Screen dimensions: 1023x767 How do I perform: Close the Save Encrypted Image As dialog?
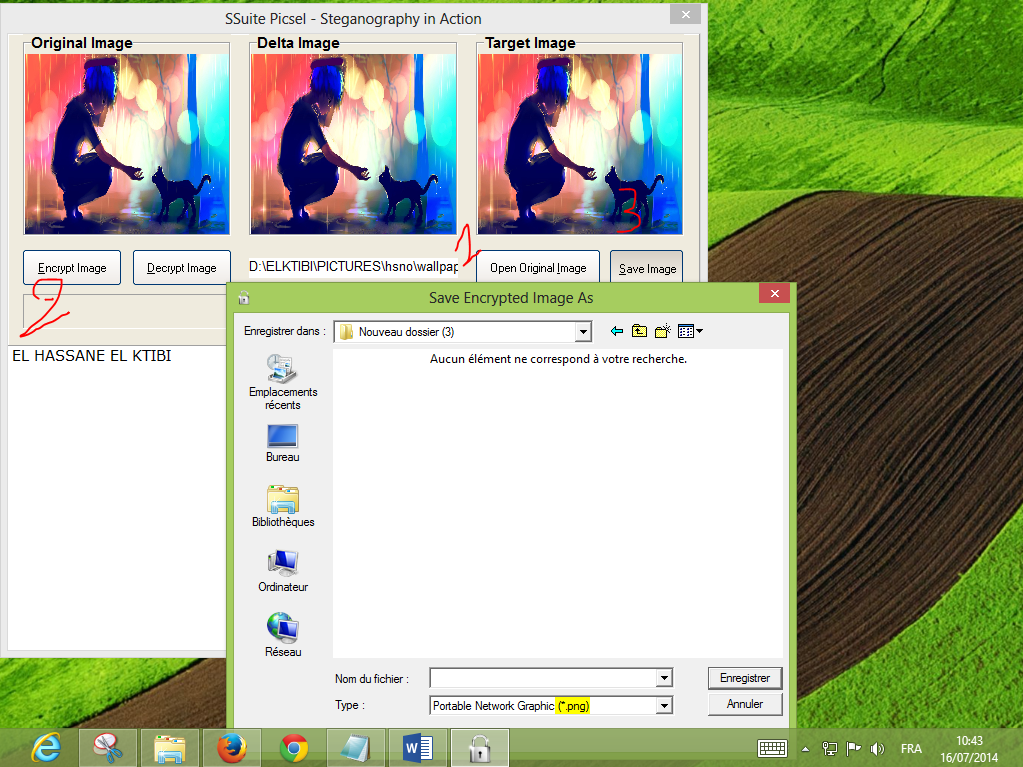[x=774, y=293]
